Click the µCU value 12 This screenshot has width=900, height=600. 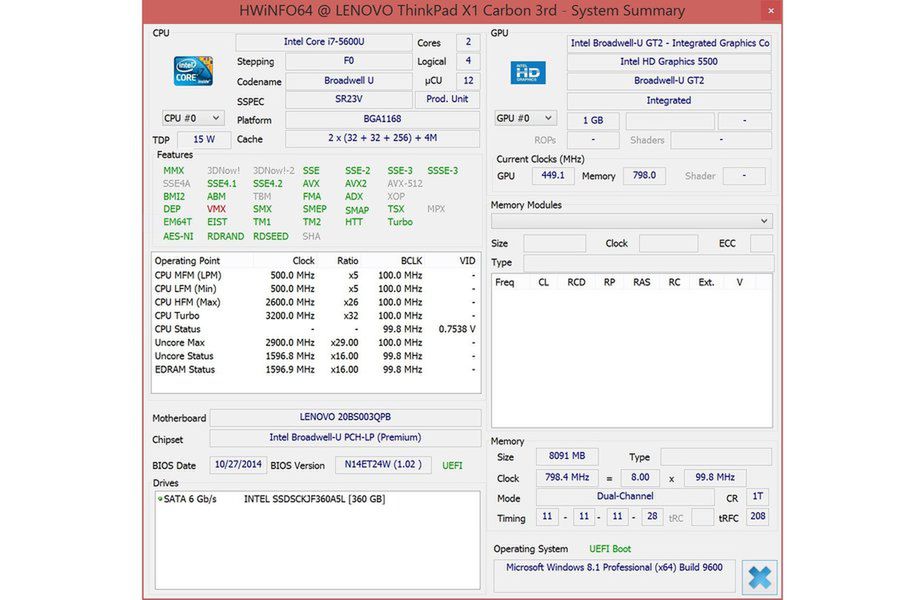[x=468, y=80]
